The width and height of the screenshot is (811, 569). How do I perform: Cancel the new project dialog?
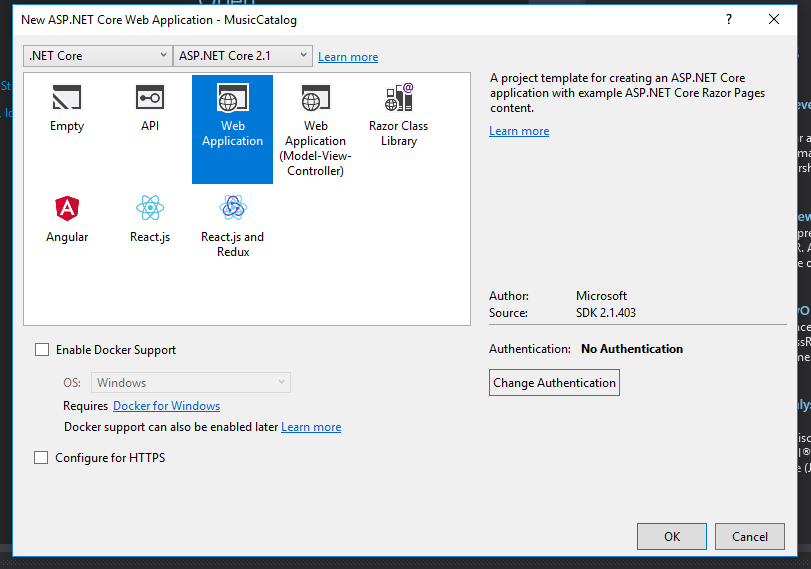tap(750, 536)
